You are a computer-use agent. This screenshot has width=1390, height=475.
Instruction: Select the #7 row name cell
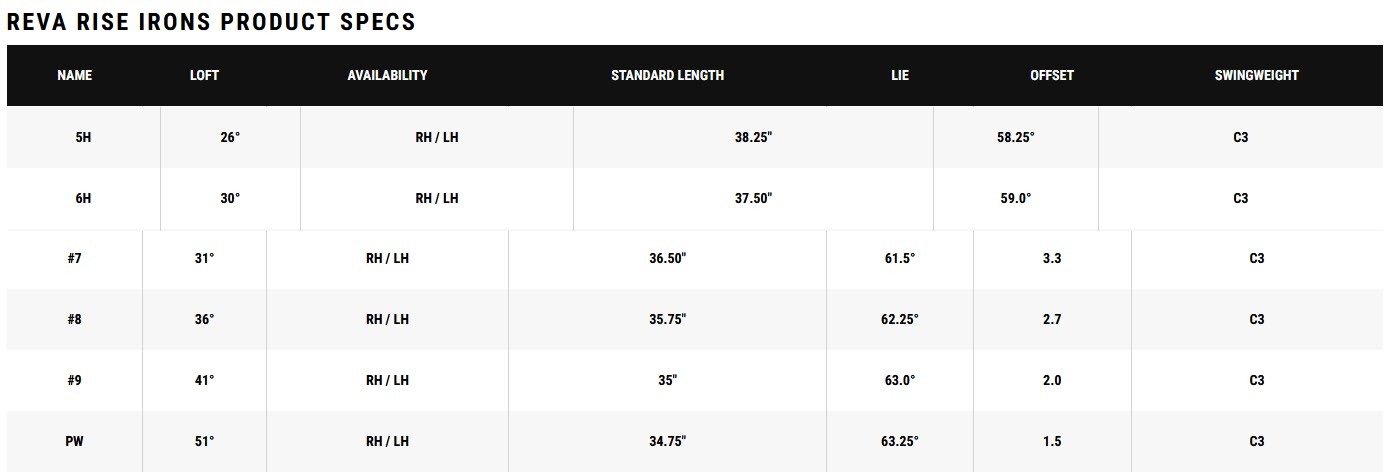point(74,258)
